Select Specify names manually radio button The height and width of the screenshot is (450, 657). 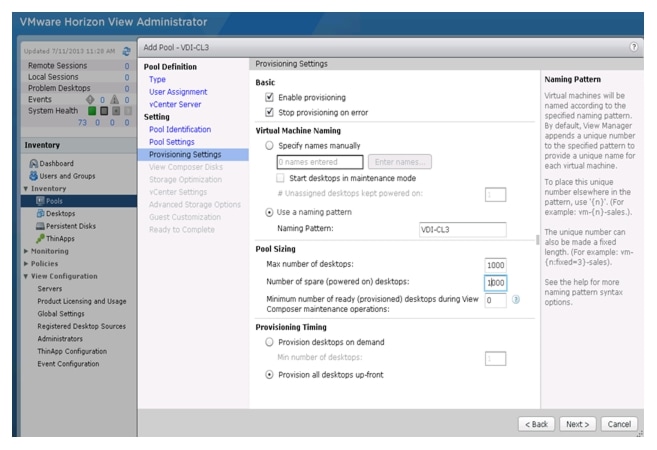(269, 145)
